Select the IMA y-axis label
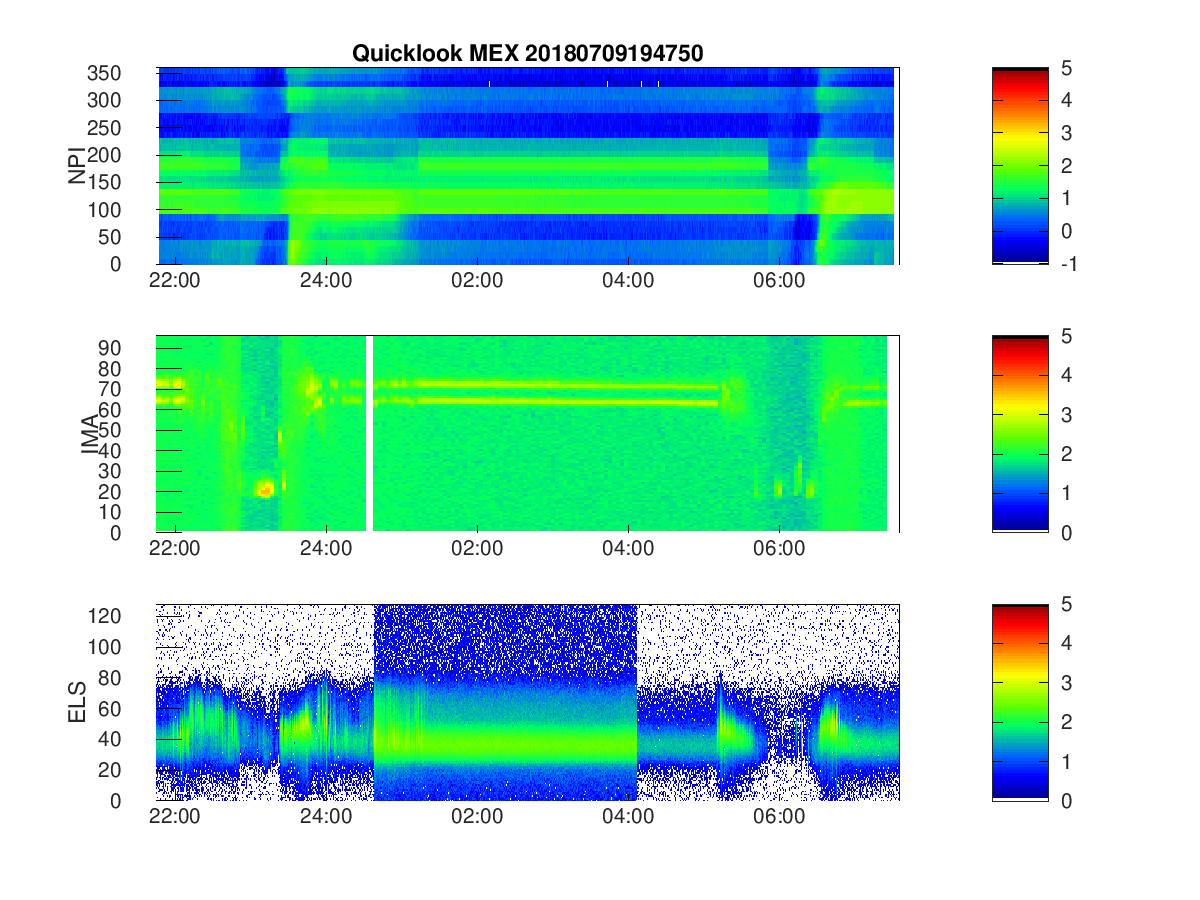Screen dimensions: 1200x900 91,435
